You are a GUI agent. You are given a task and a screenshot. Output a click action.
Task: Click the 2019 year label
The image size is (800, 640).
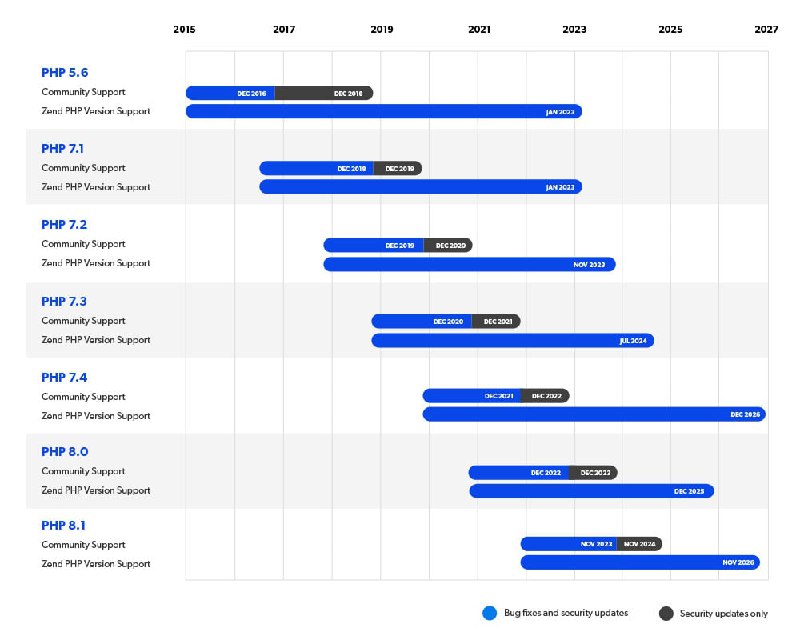[x=382, y=30]
